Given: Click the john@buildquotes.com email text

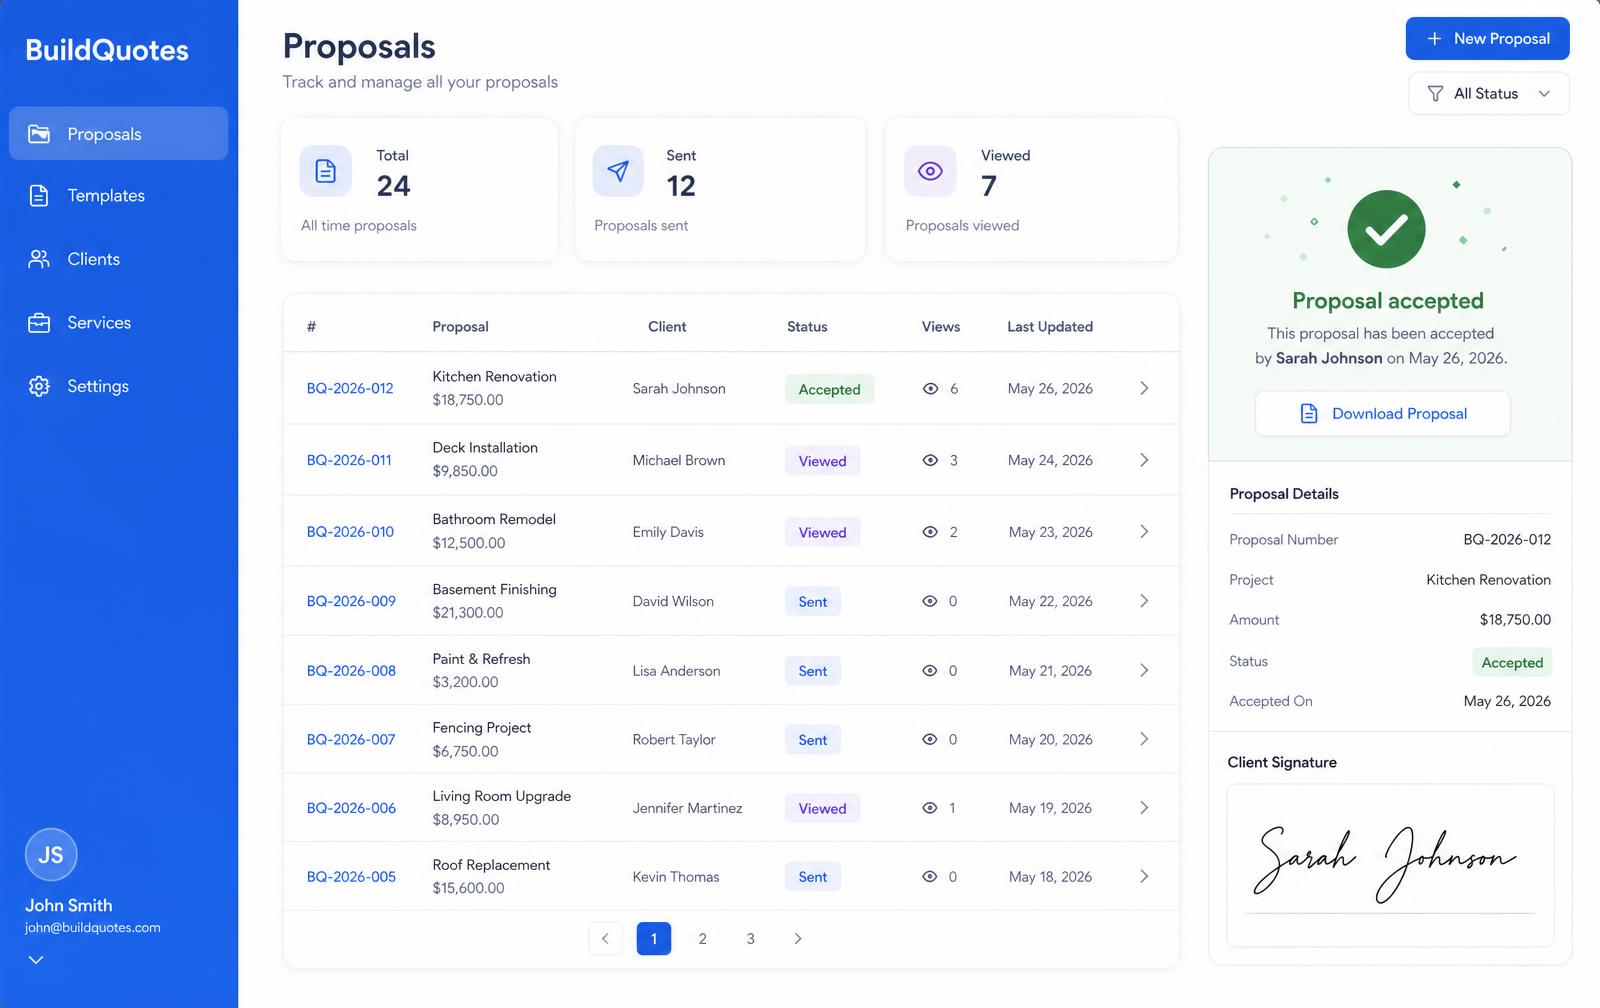Looking at the screenshot, I should (93, 928).
